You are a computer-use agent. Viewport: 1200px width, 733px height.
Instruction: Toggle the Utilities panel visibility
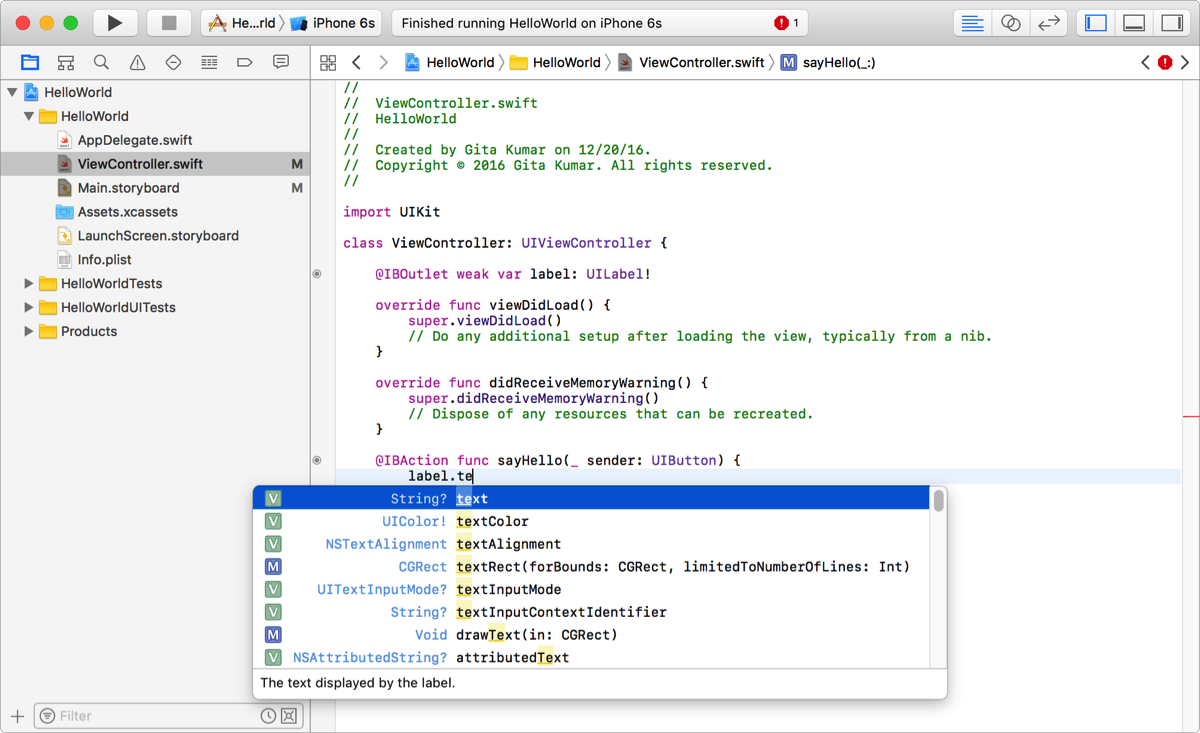[1171, 23]
